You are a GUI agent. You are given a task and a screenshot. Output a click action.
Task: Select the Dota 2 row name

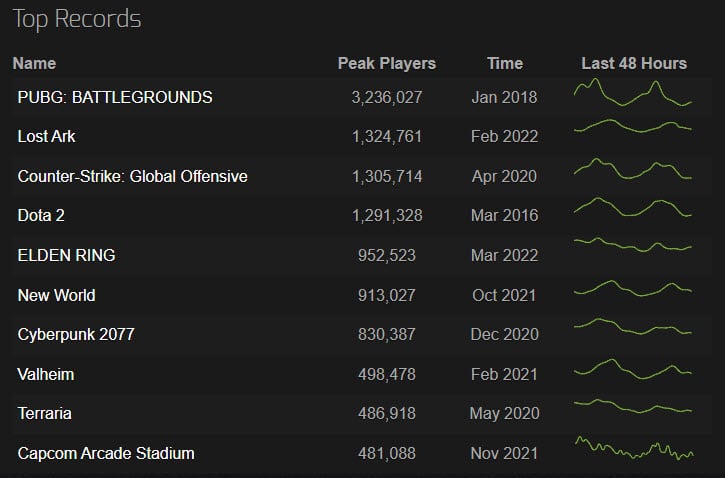[41, 215]
